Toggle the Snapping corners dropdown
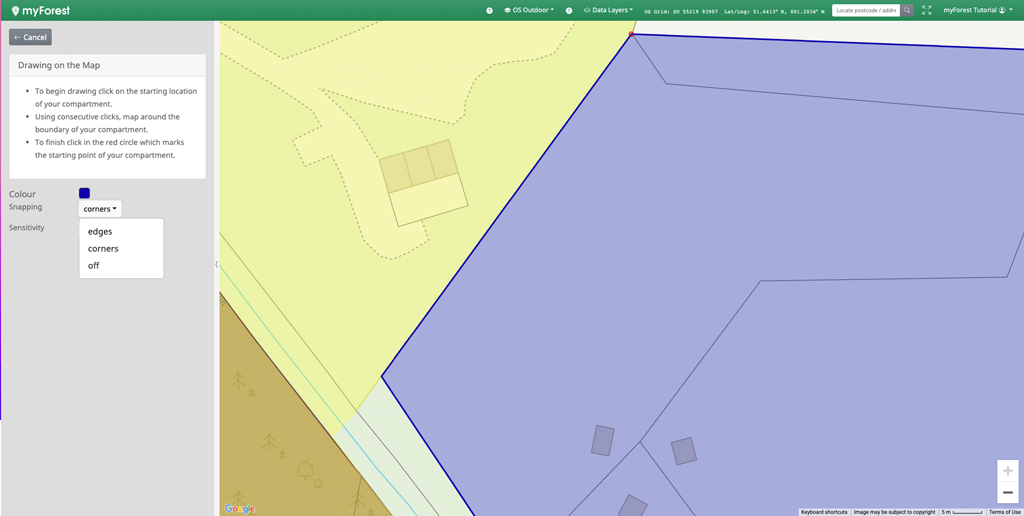This screenshot has width=1024, height=516. pos(100,209)
